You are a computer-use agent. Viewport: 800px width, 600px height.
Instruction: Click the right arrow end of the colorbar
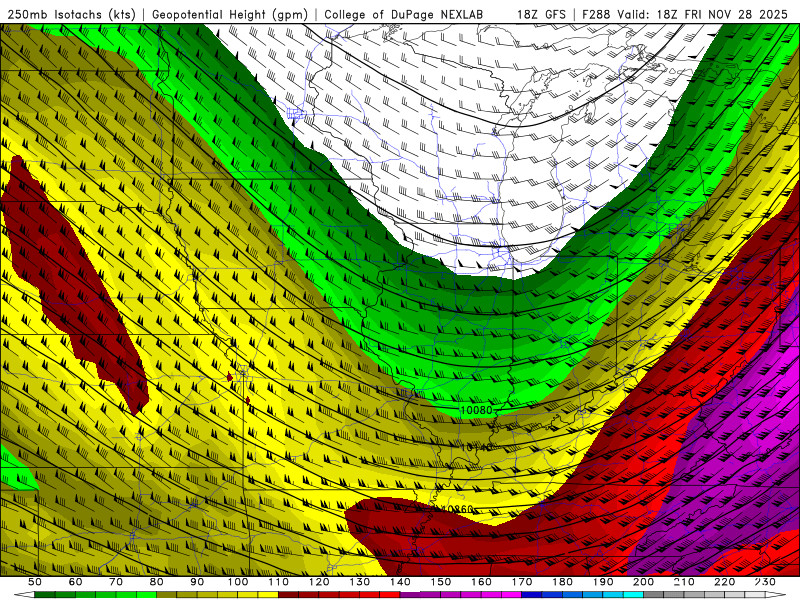click(776, 595)
